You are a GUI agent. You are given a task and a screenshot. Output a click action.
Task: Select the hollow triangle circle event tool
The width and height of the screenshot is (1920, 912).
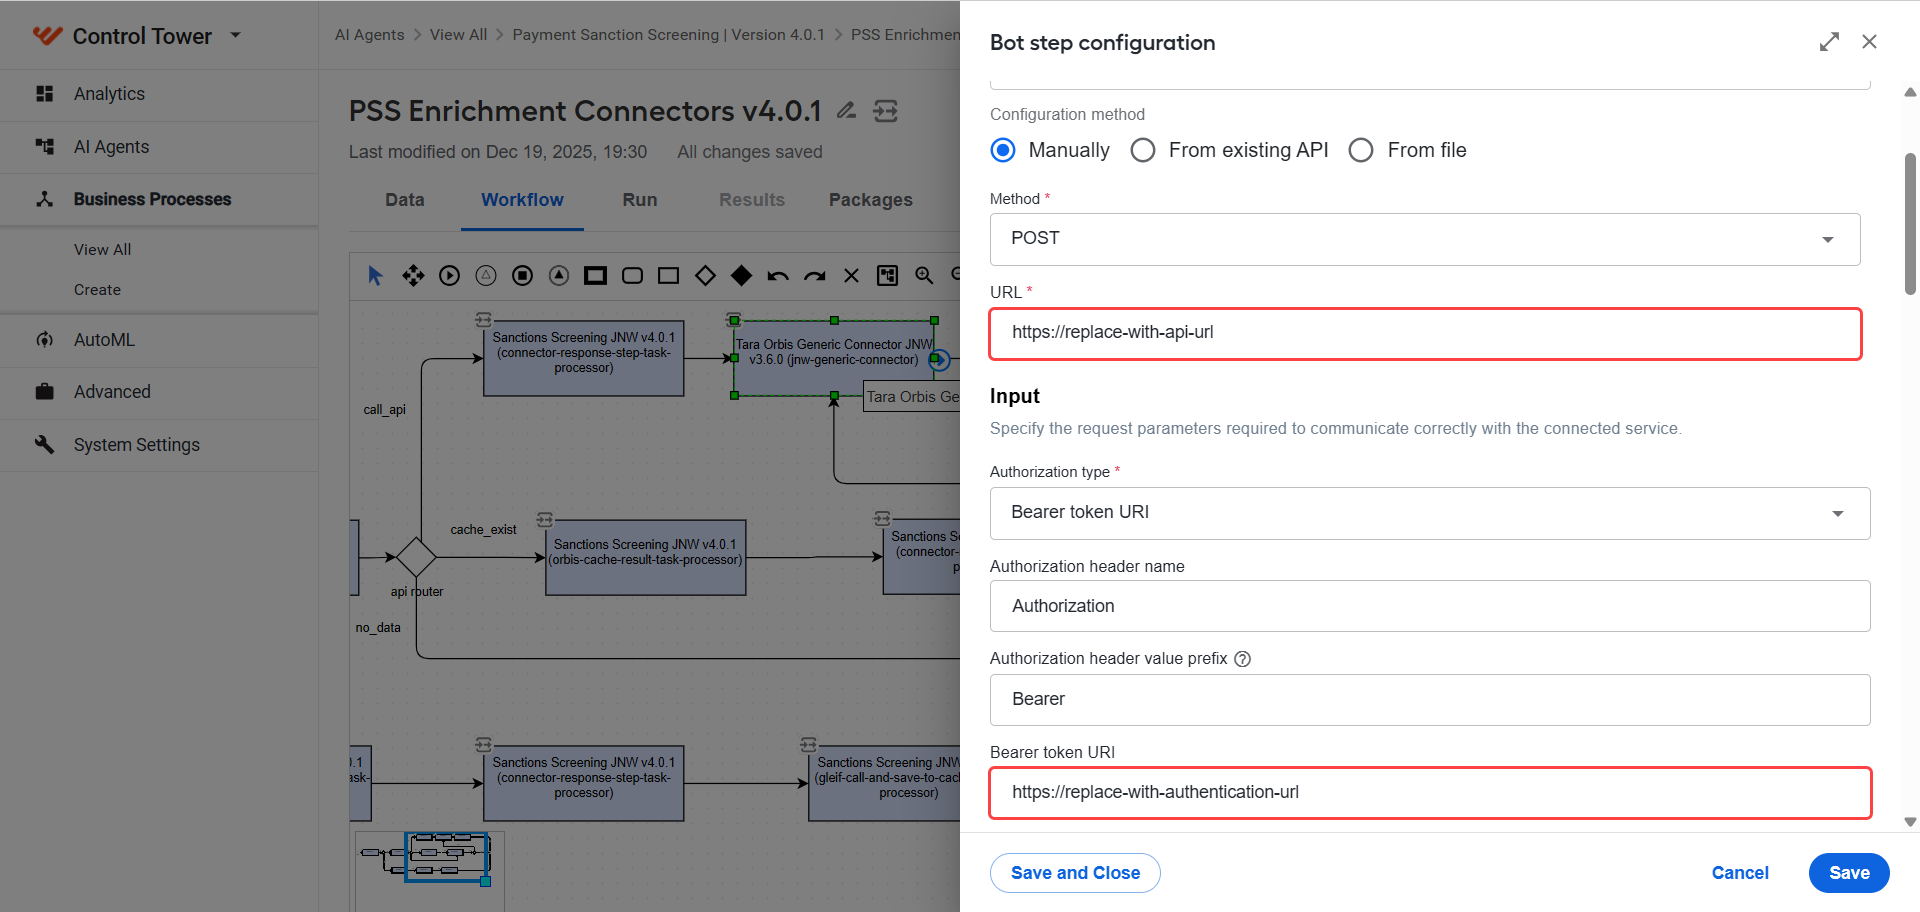486,276
